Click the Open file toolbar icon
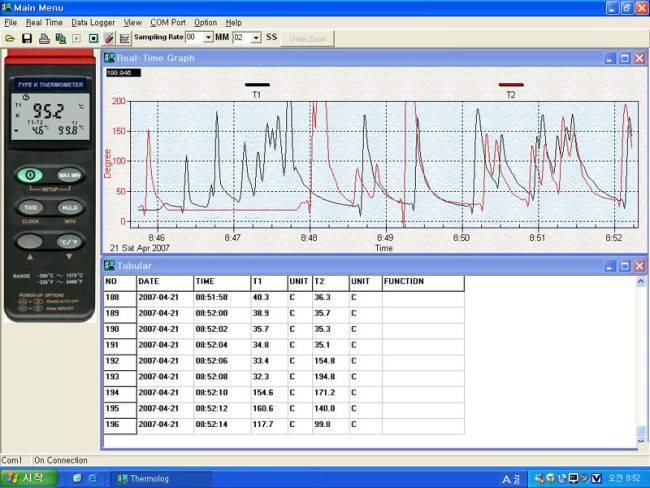 (x=9, y=38)
